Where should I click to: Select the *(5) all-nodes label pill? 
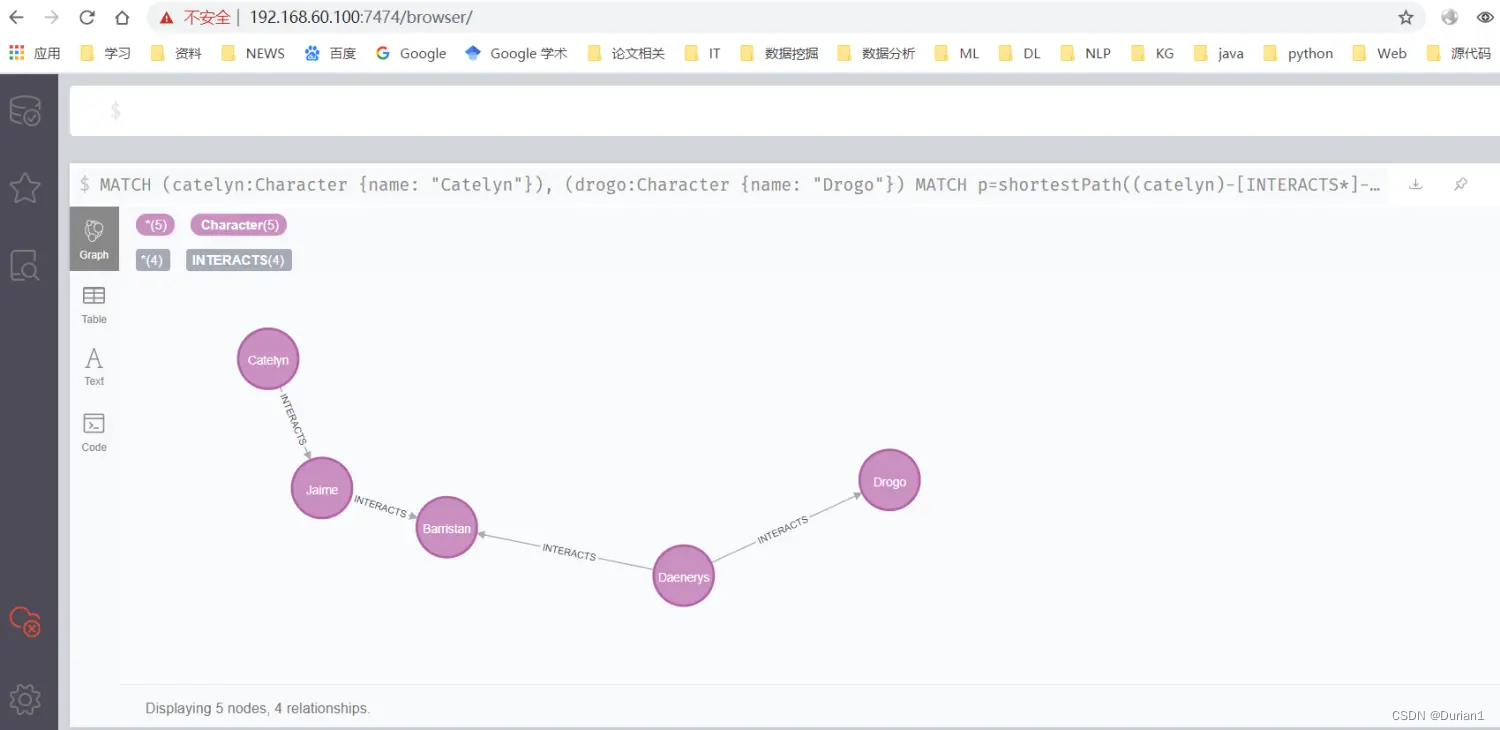[155, 225]
